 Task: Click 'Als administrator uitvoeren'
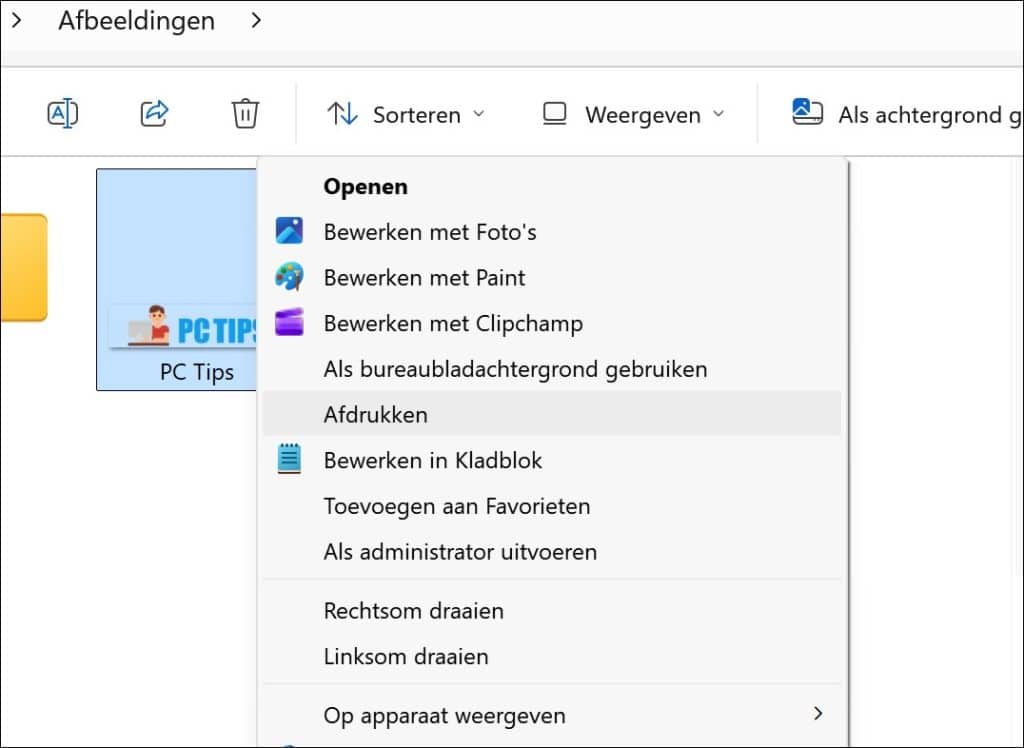[x=460, y=552]
